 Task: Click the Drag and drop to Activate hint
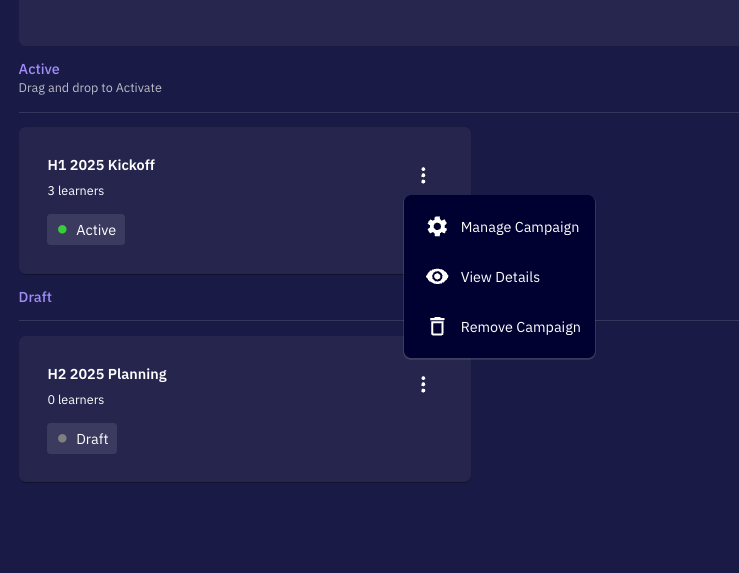pos(90,88)
